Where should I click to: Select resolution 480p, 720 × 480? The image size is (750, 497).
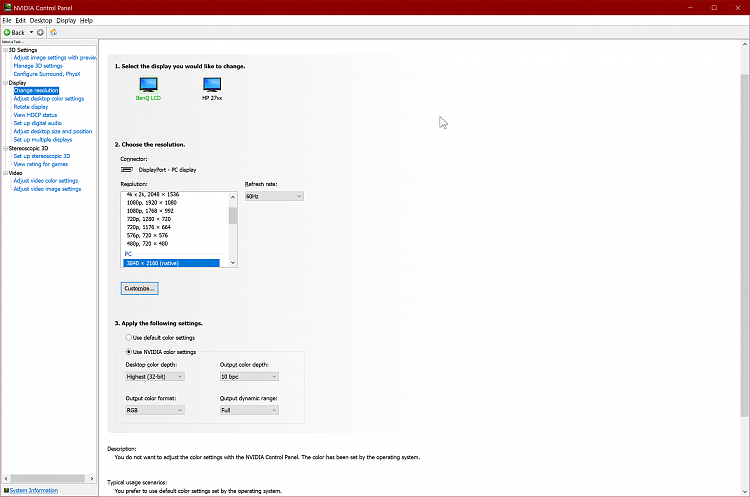pos(147,243)
